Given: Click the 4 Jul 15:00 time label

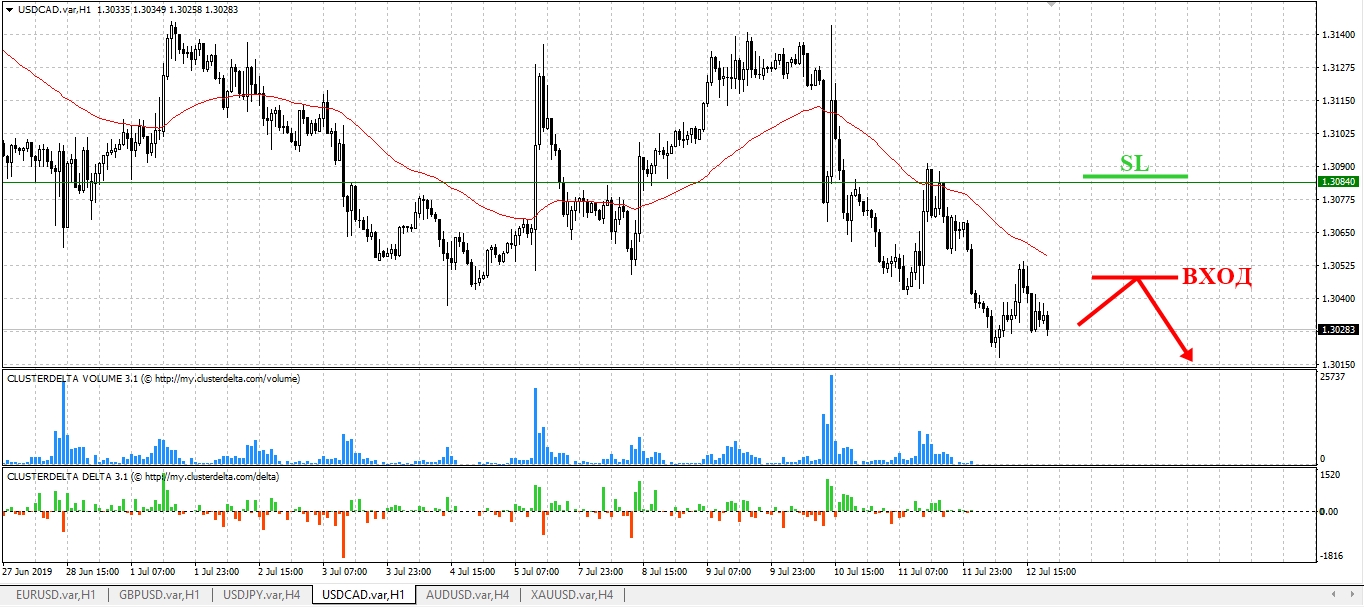Looking at the screenshot, I should coord(473,573).
